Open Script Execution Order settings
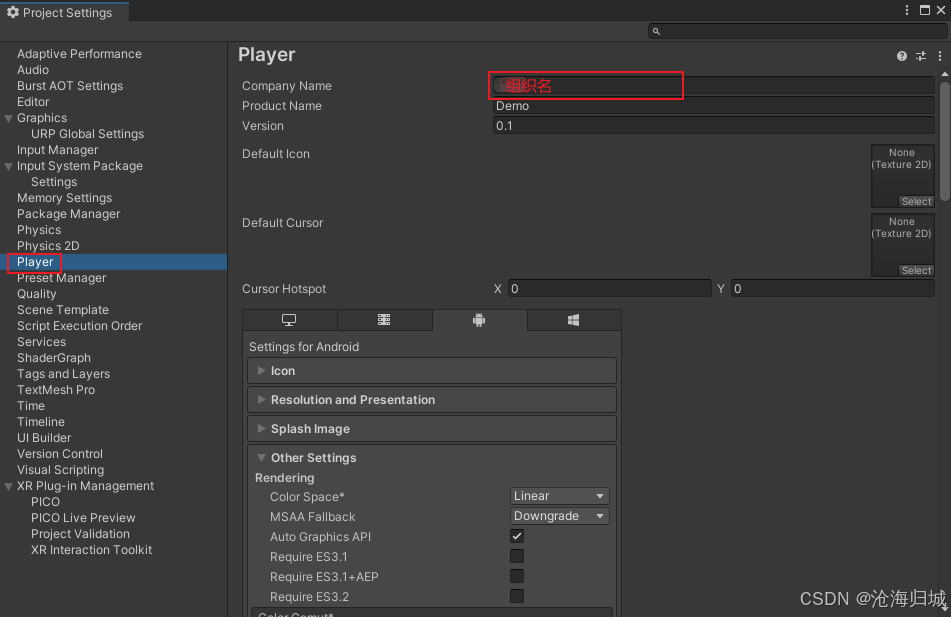Image resolution: width=951 pixels, height=617 pixels. pyautogui.click(x=79, y=326)
